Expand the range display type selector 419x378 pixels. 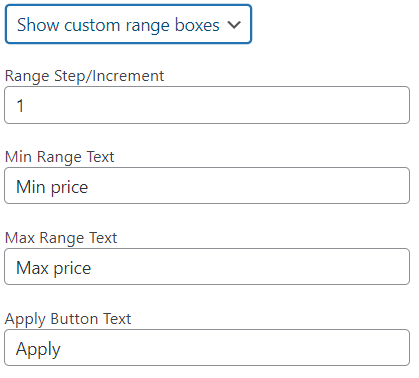[128, 24]
